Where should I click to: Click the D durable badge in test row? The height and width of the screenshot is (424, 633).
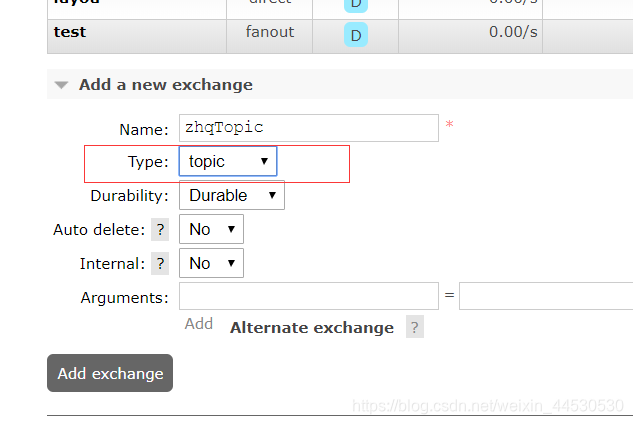(356, 35)
